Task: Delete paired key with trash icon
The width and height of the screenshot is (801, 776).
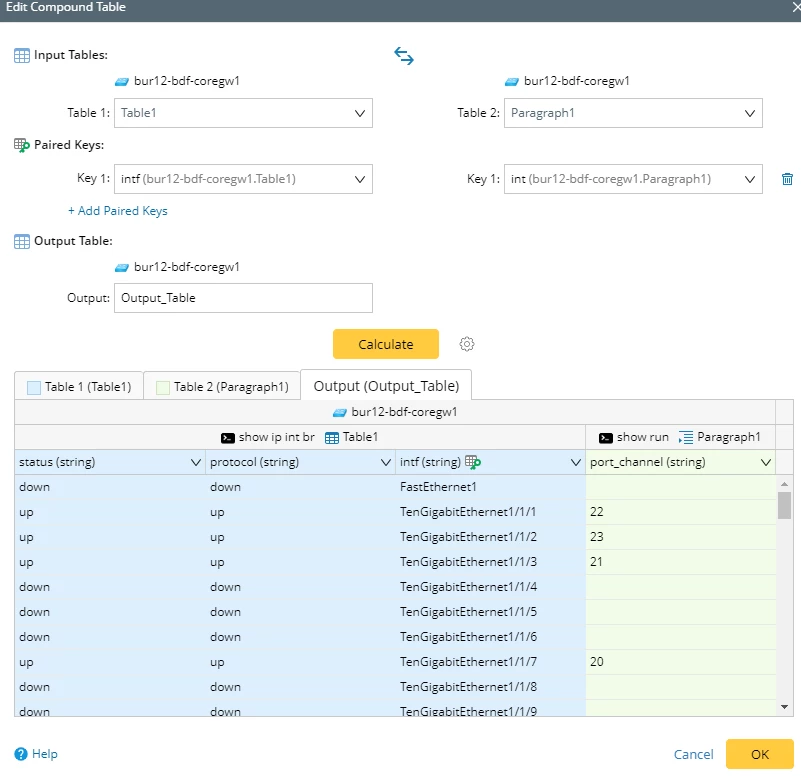Action: [787, 179]
